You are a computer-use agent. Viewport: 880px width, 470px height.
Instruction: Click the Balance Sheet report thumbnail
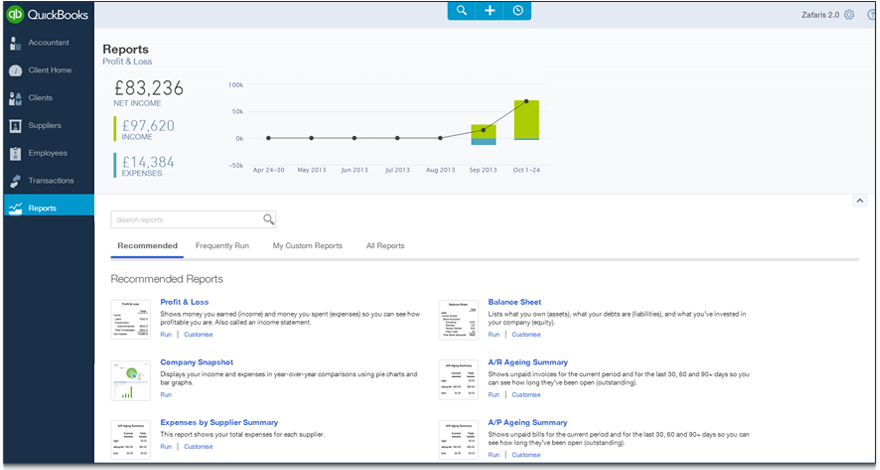pos(459,320)
